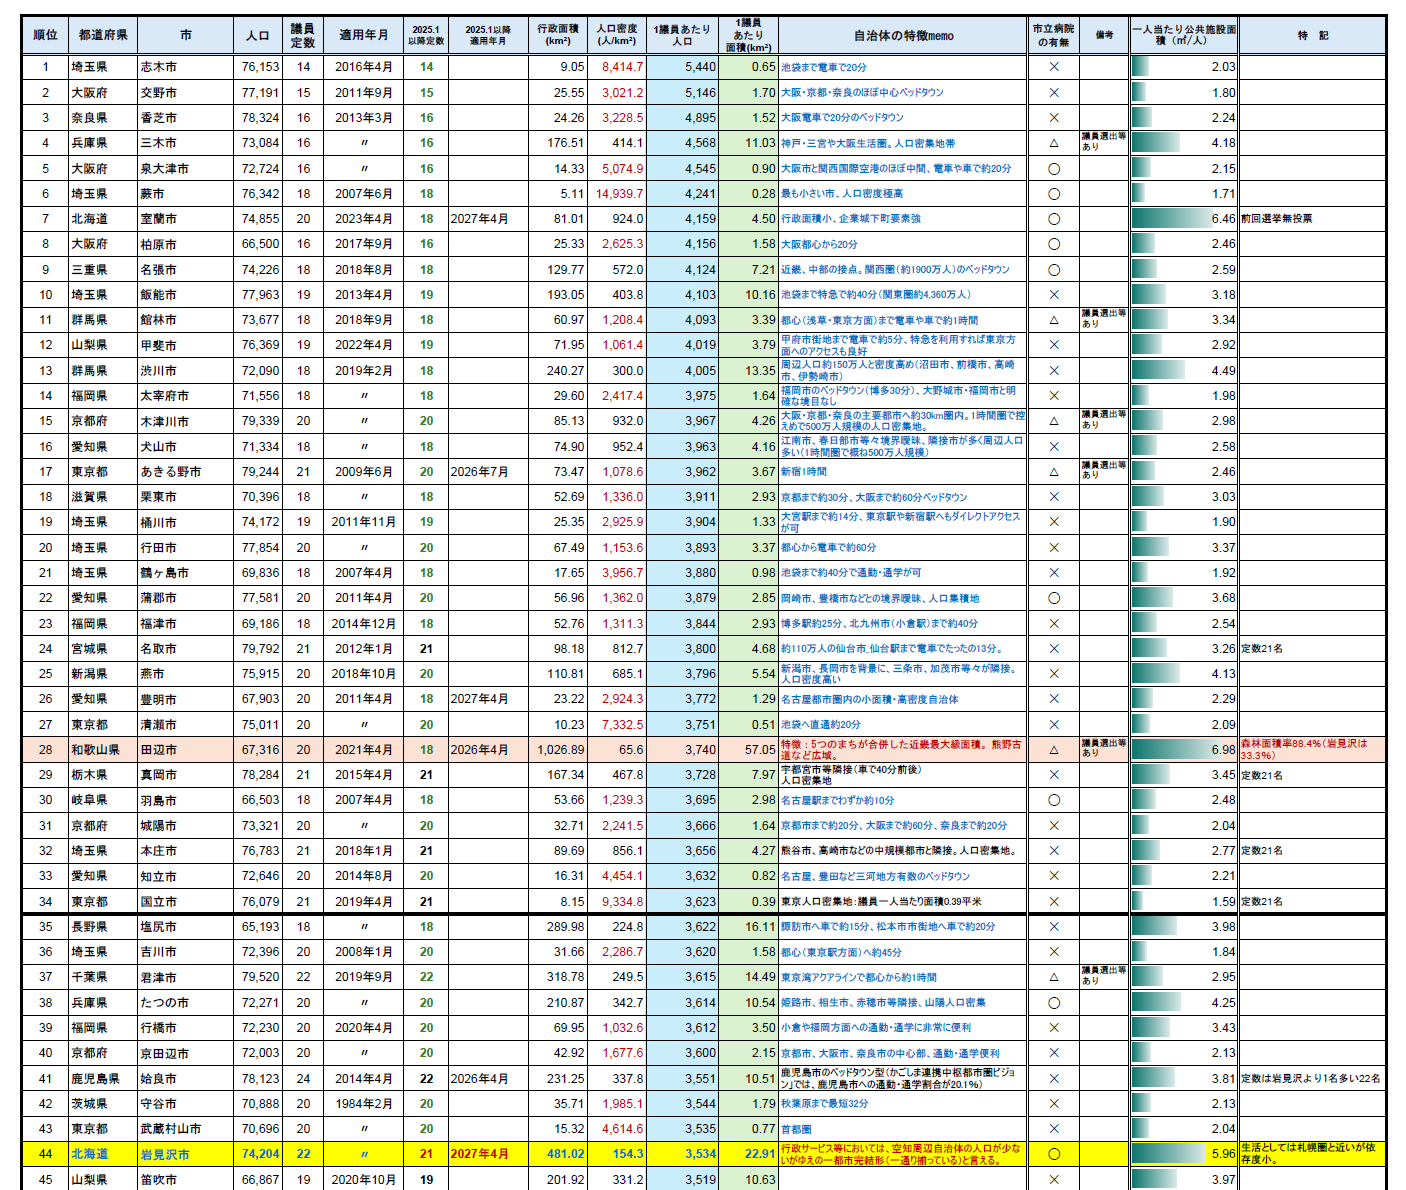
Task: Click population value 65,193
Action: coord(259,927)
